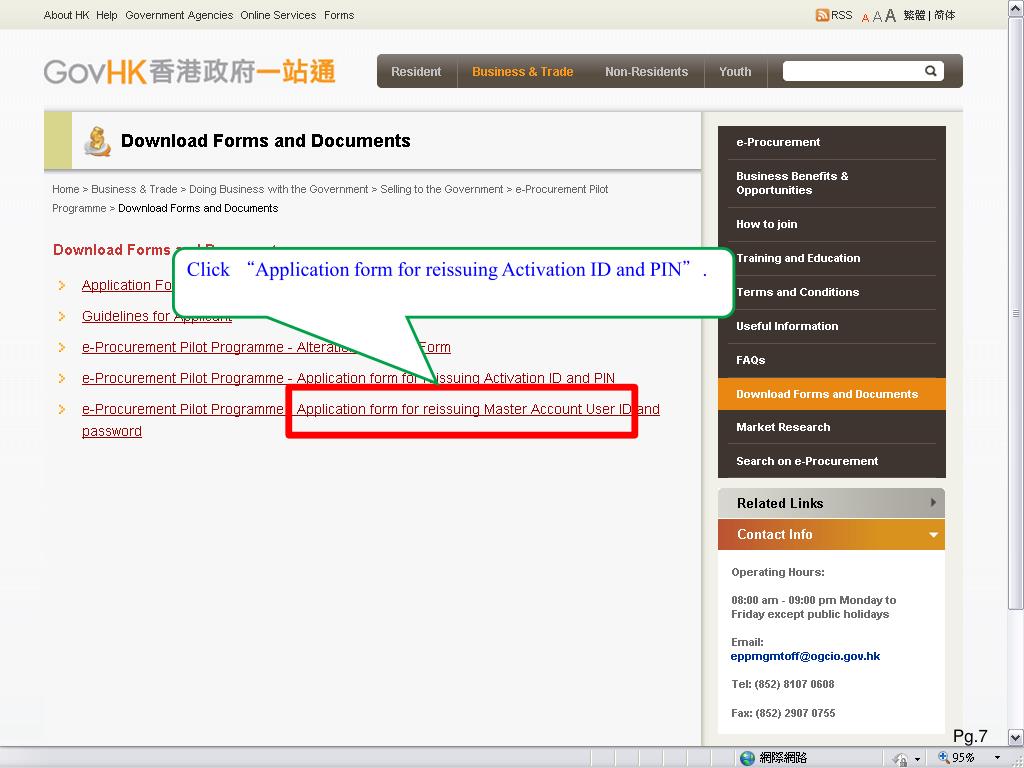
Task: Click the RSS feed icon
Action: (822, 15)
